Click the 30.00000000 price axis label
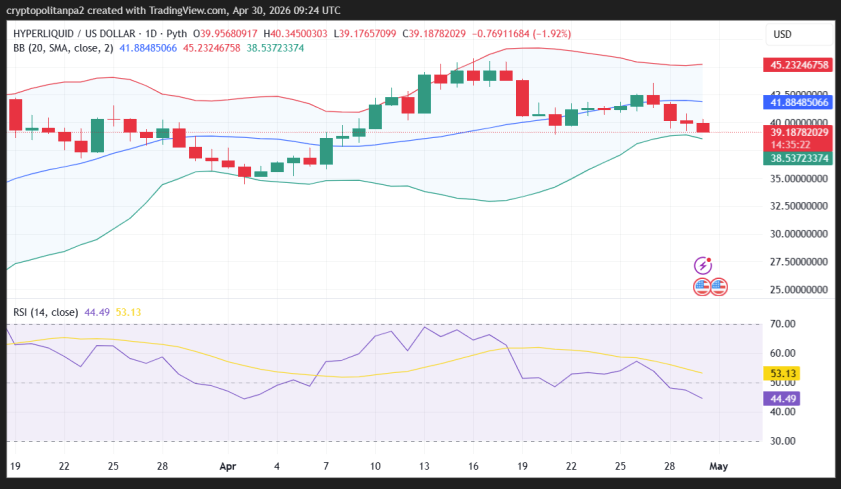The width and height of the screenshot is (841, 489). (x=799, y=234)
